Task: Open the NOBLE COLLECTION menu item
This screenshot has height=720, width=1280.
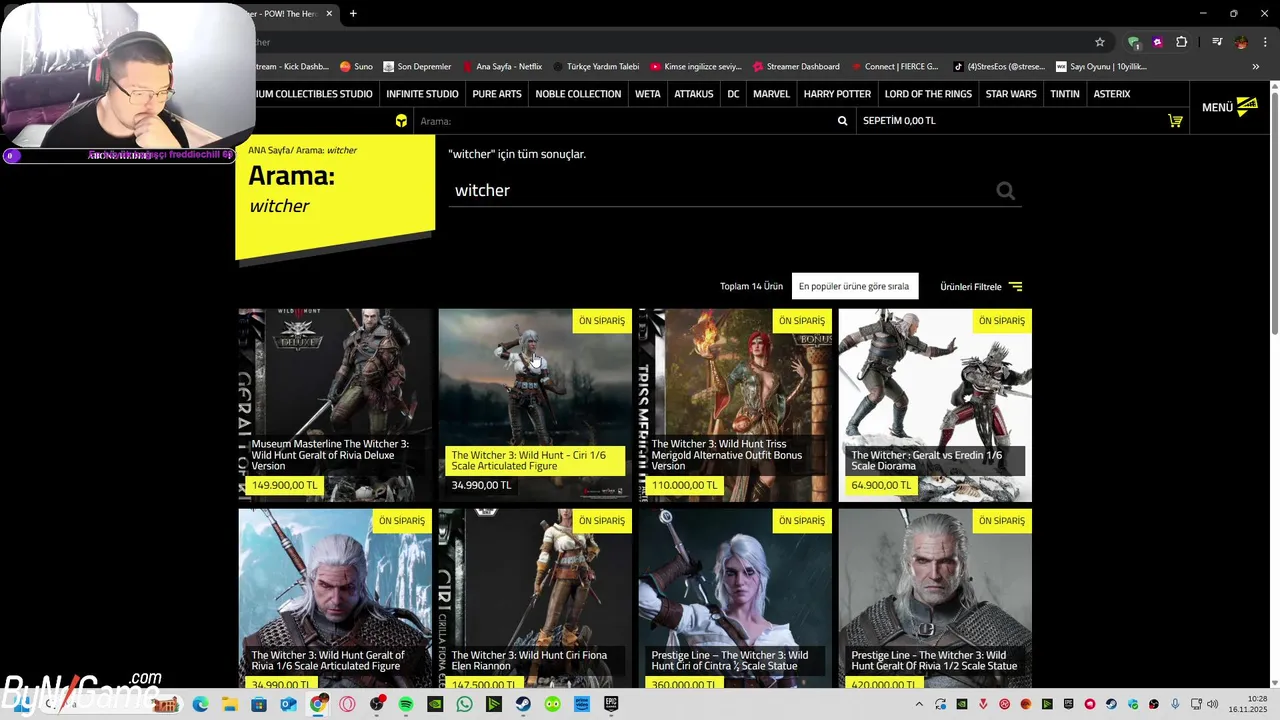Action: pyautogui.click(x=578, y=94)
